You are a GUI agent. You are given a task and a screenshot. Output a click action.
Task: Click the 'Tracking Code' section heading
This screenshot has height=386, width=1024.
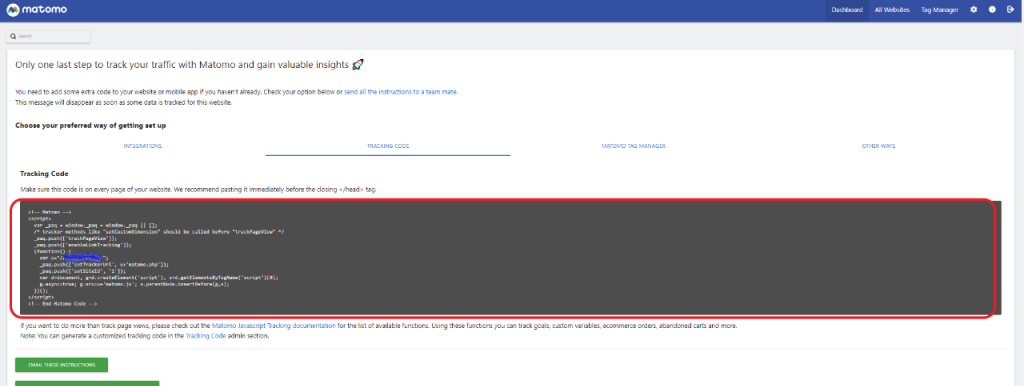(44, 174)
